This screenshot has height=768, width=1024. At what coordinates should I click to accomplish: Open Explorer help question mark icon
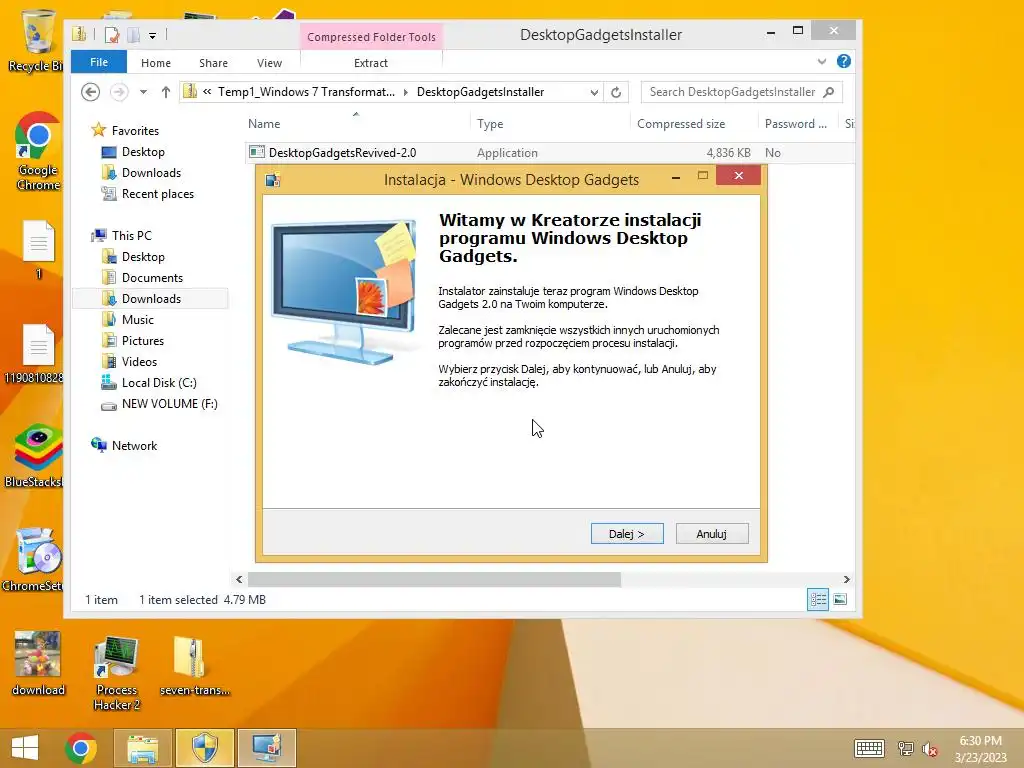844,61
